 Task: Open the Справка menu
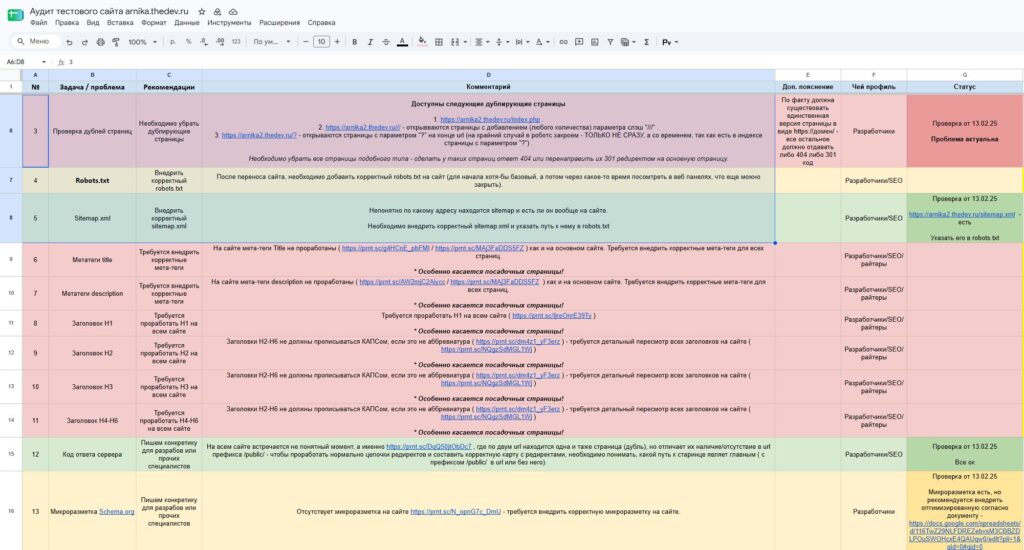coord(321,22)
